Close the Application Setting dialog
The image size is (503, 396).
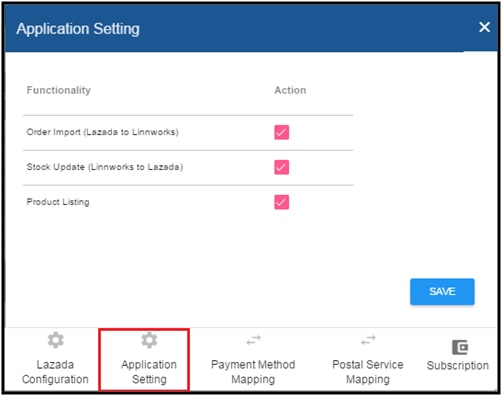click(484, 27)
